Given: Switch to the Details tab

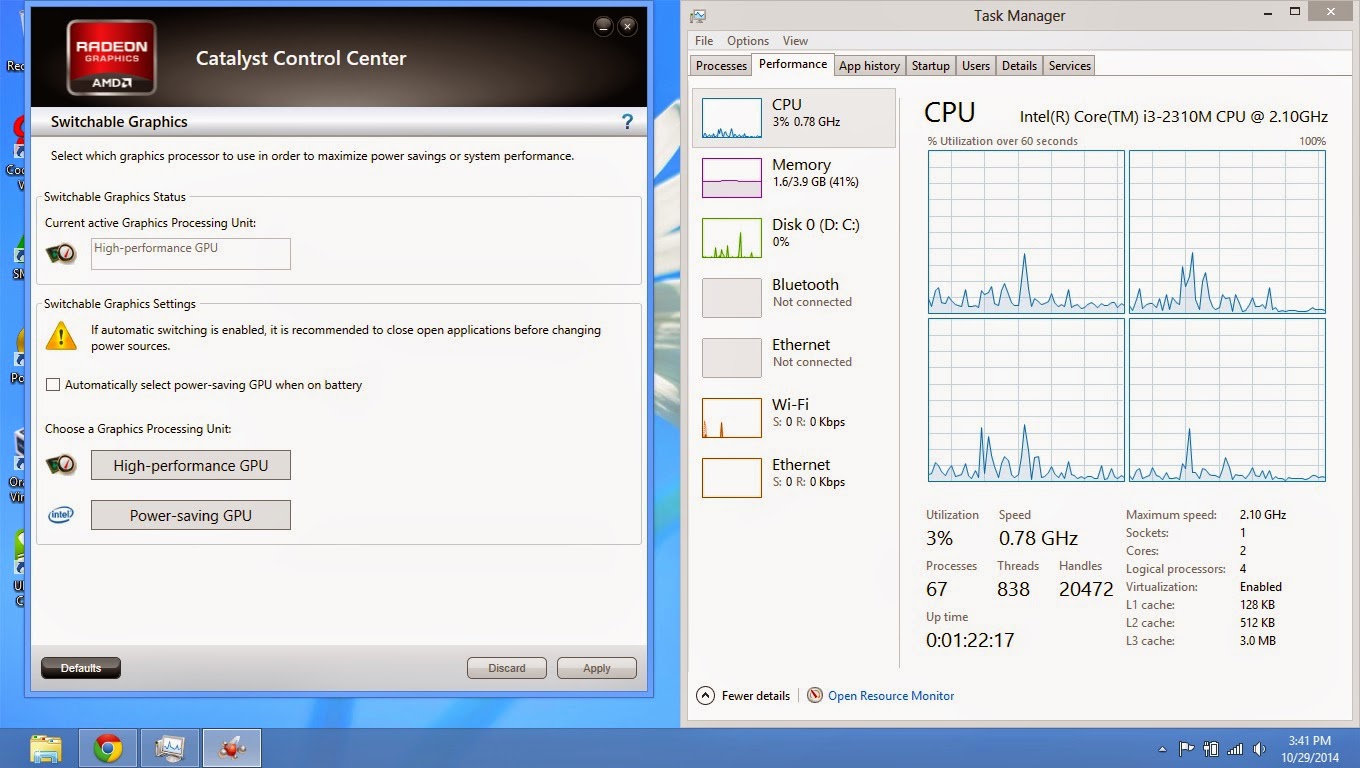Looking at the screenshot, I should 1019,66.
